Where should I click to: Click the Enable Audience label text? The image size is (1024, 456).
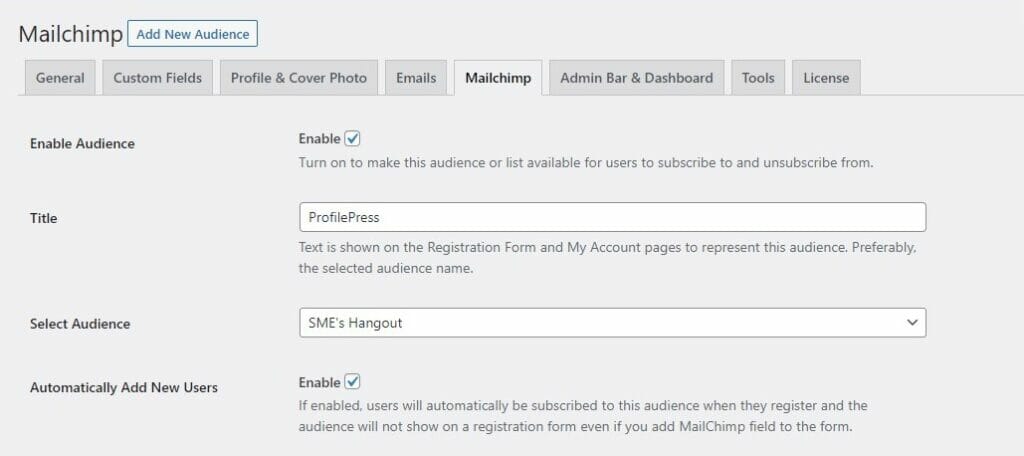pos(82,144)
